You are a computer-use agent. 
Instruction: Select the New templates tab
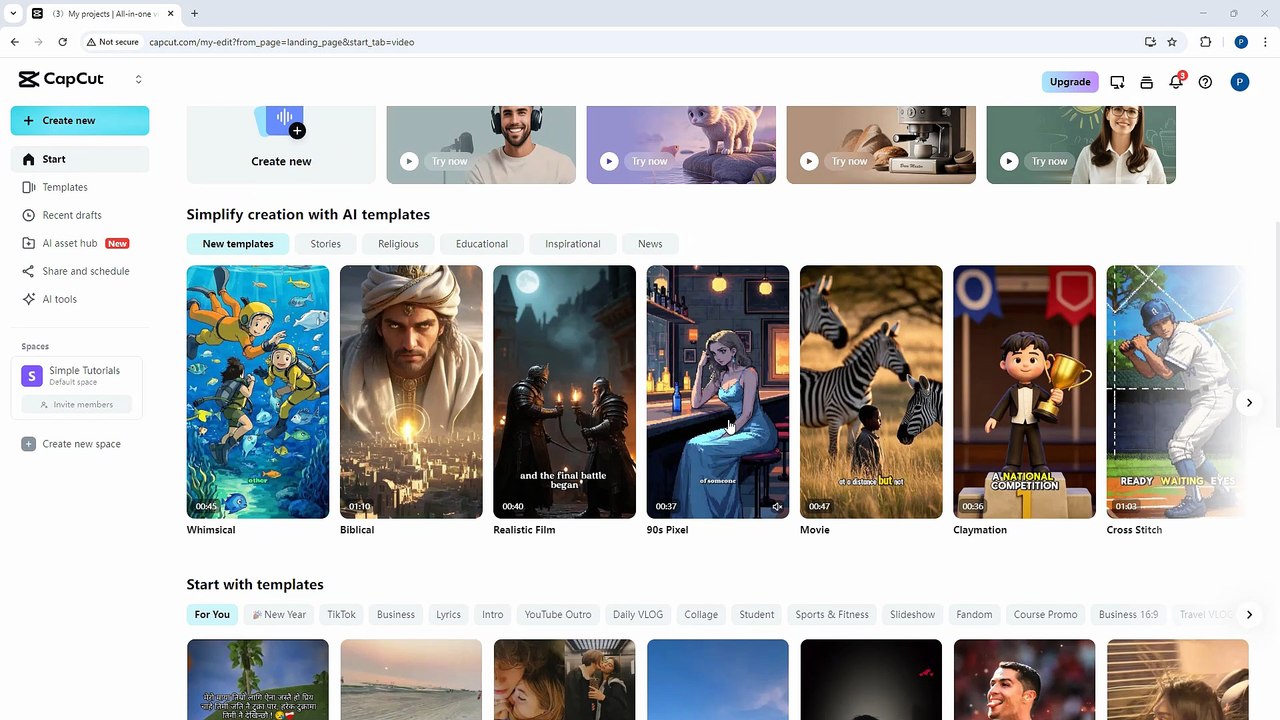click(x=238, y=244)
